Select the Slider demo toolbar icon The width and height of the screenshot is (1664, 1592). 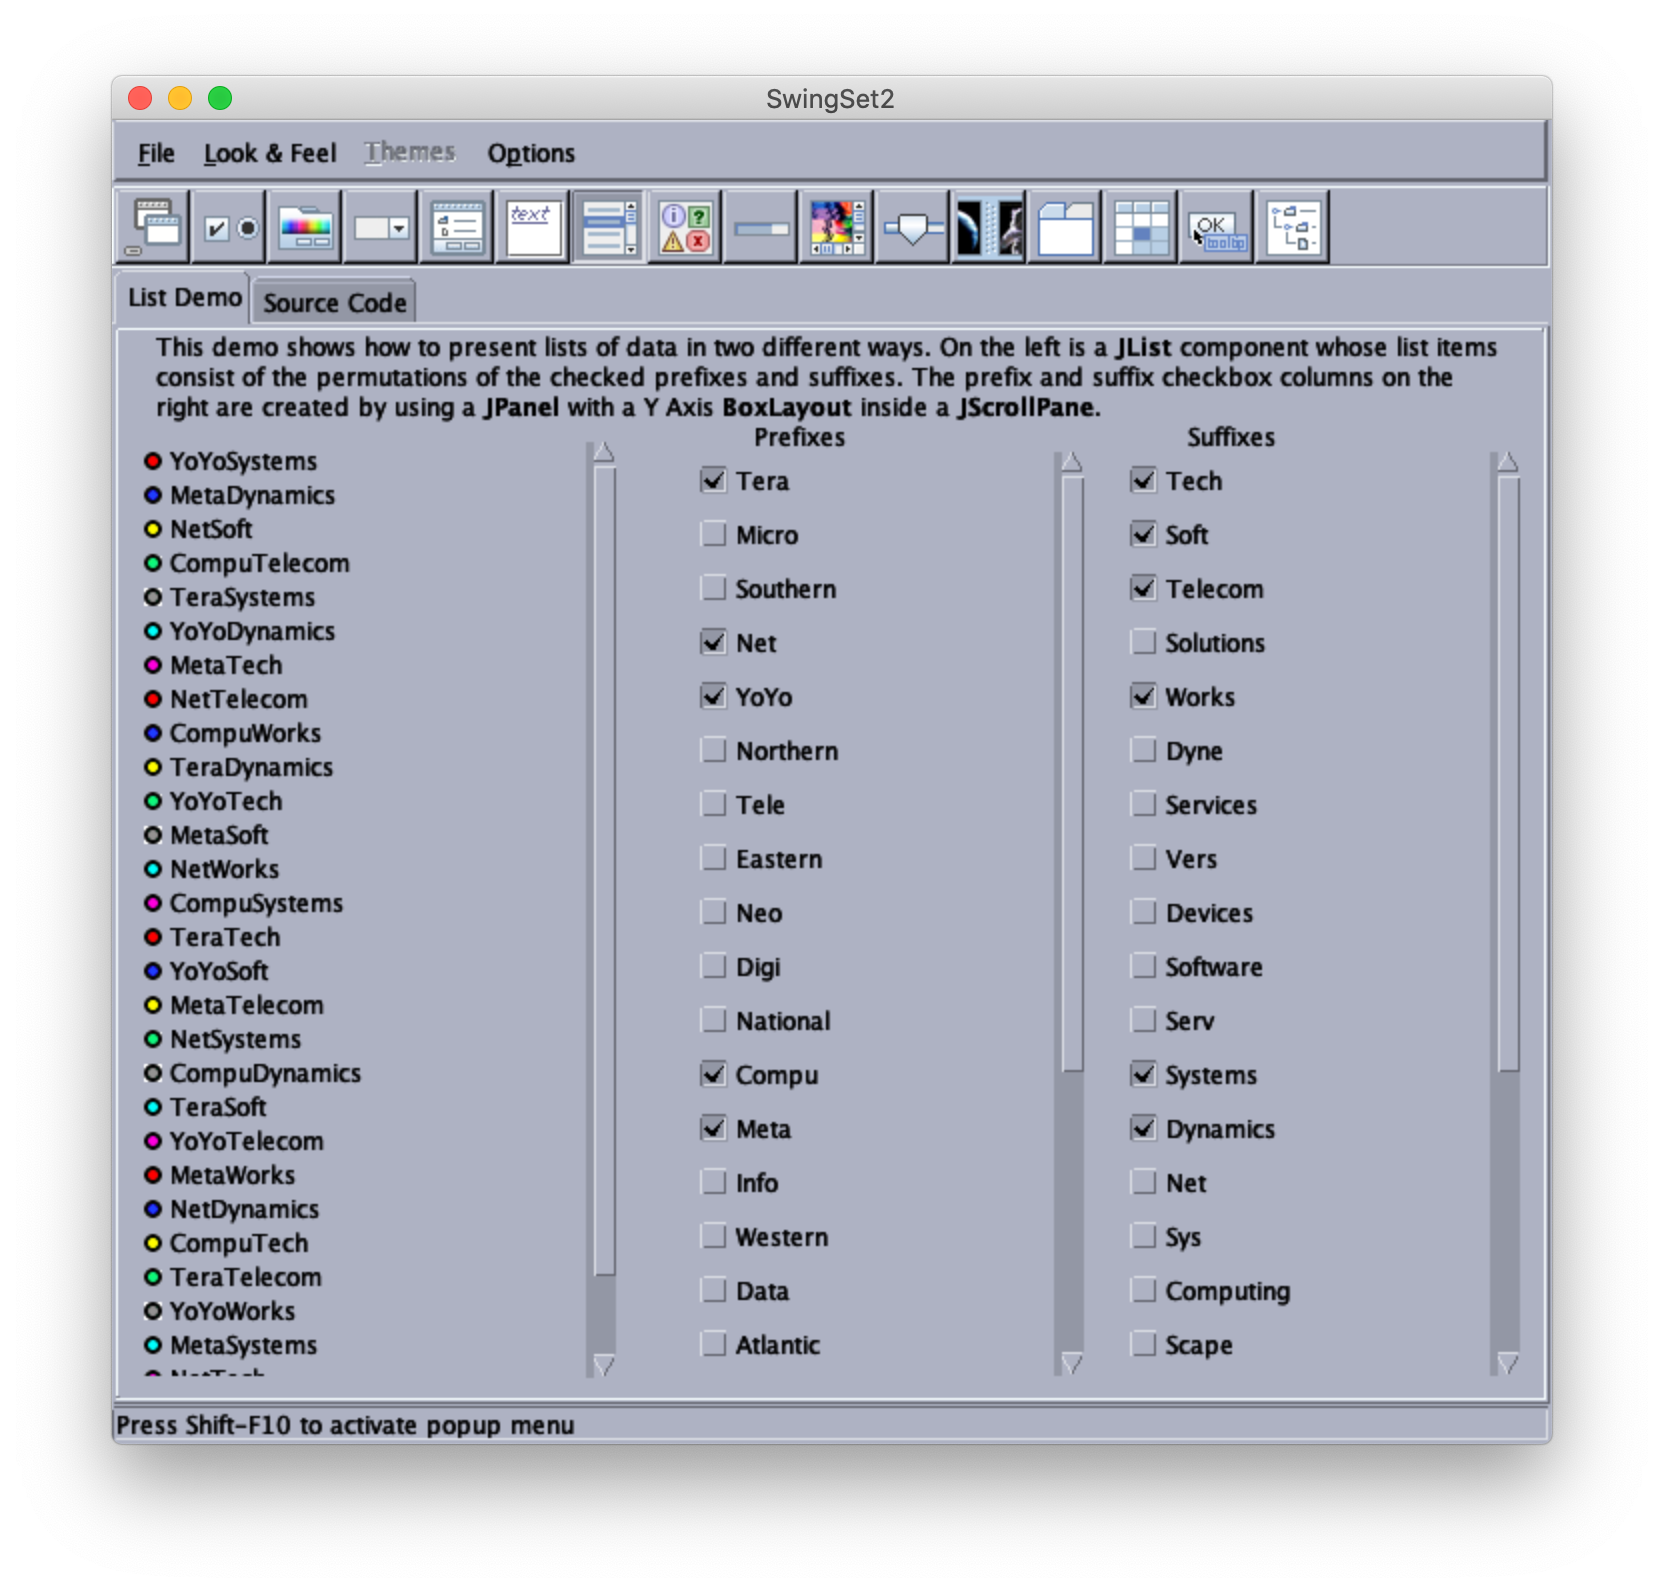coord(913,227)
